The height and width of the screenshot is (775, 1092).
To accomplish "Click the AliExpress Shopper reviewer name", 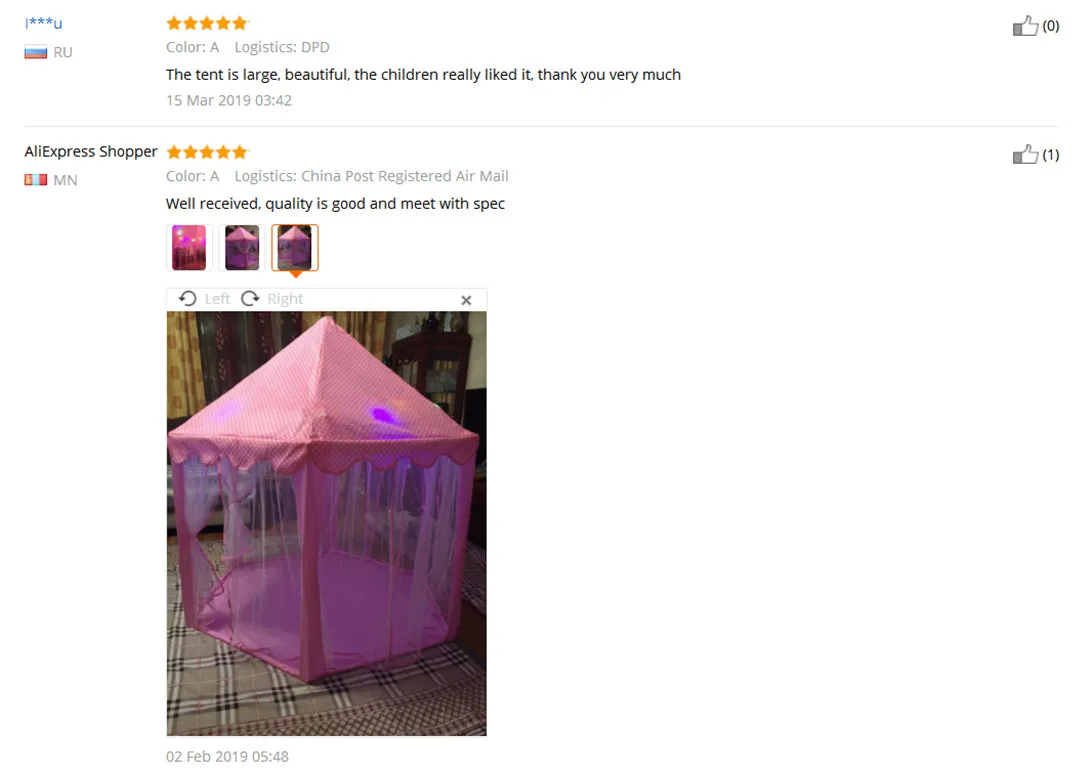I will tap(91, 151).
